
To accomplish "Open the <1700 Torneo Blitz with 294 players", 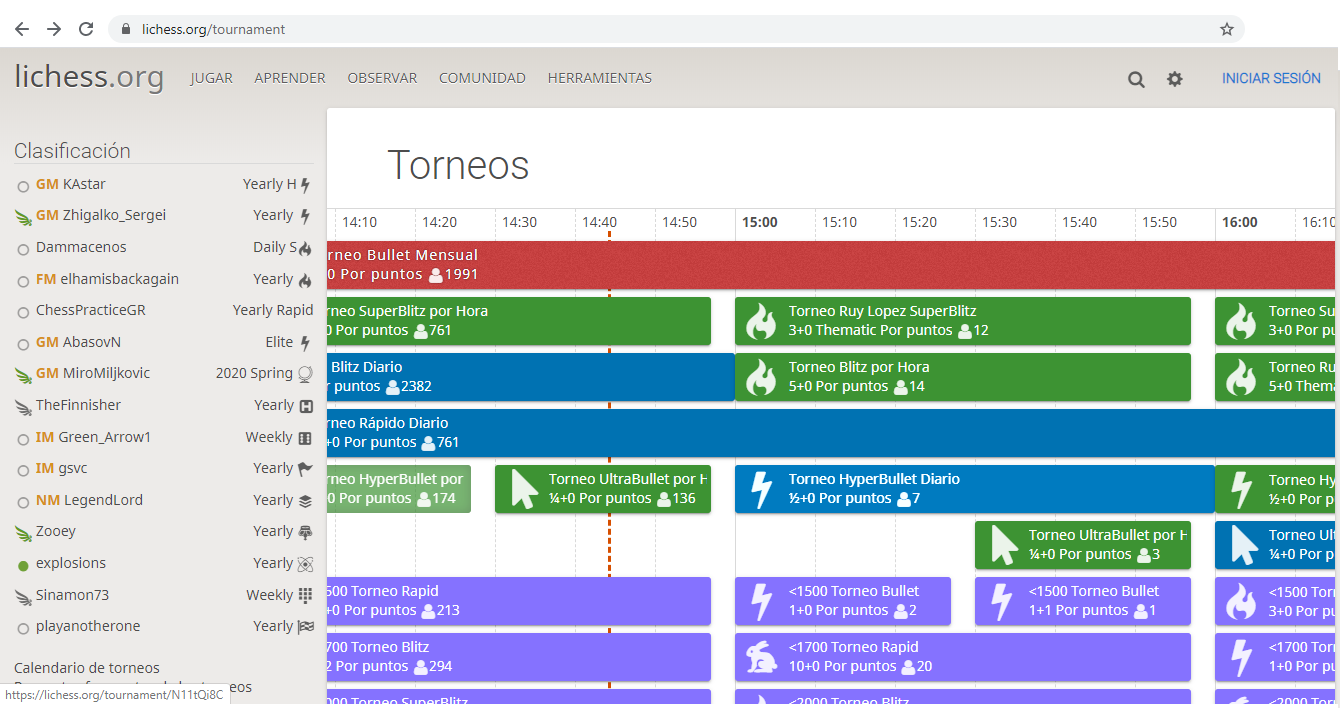I will pyautogui.click(x=519, y=657).
